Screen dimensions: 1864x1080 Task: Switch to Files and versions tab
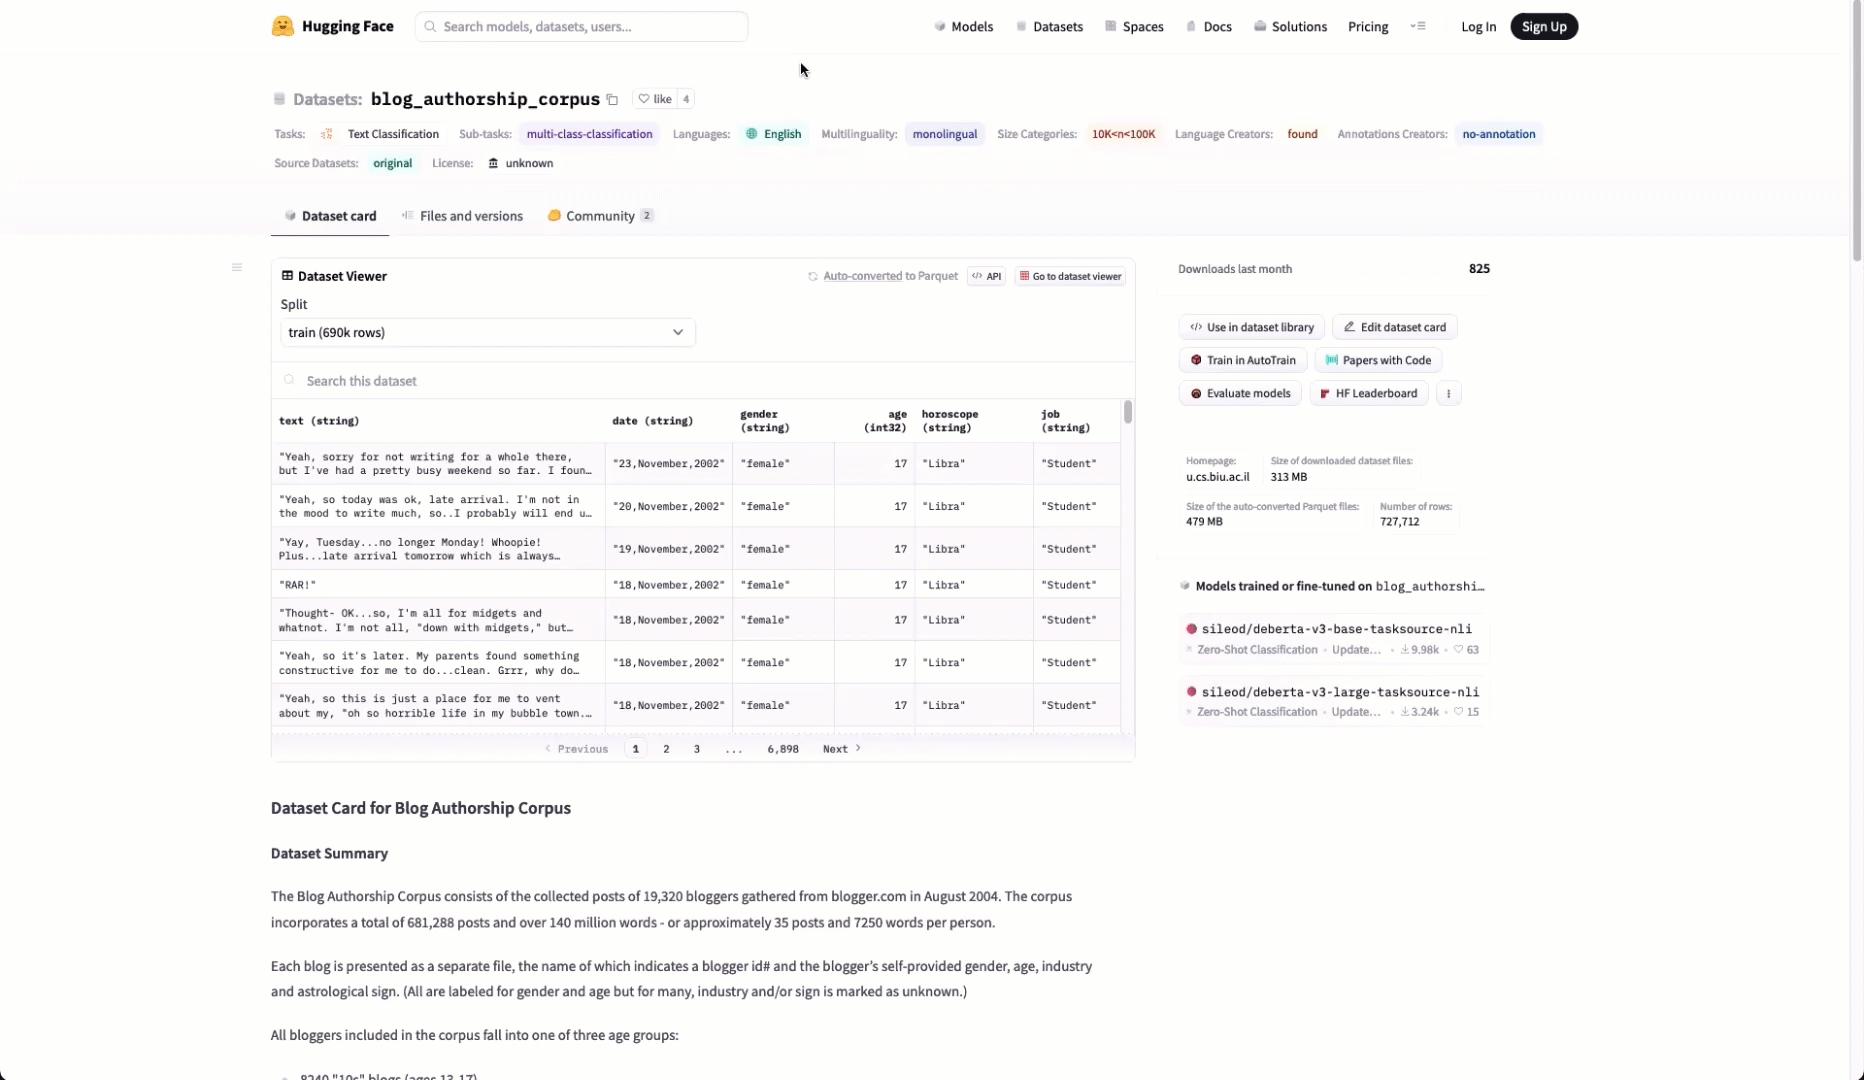(x=462, y=216)
